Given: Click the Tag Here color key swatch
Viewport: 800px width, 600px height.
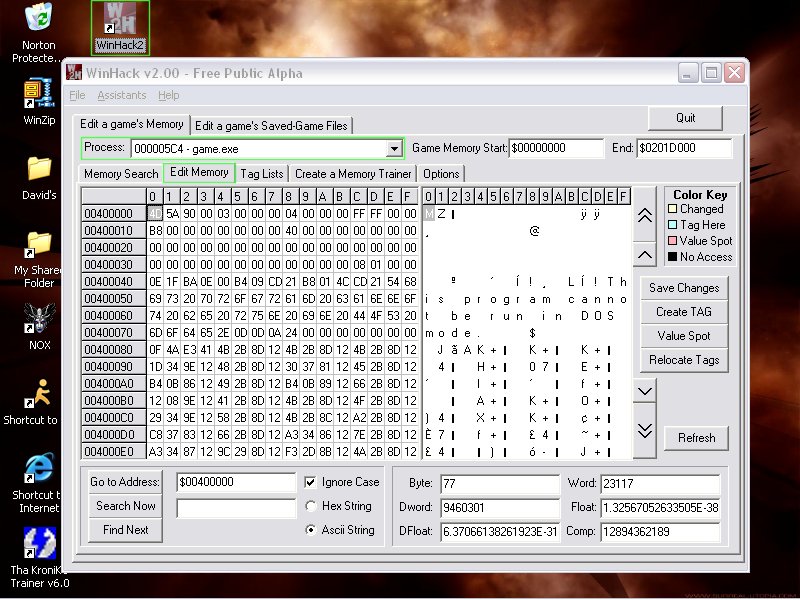Looking at the screenshot, I should pyautogui.click(x=672, y=224).
